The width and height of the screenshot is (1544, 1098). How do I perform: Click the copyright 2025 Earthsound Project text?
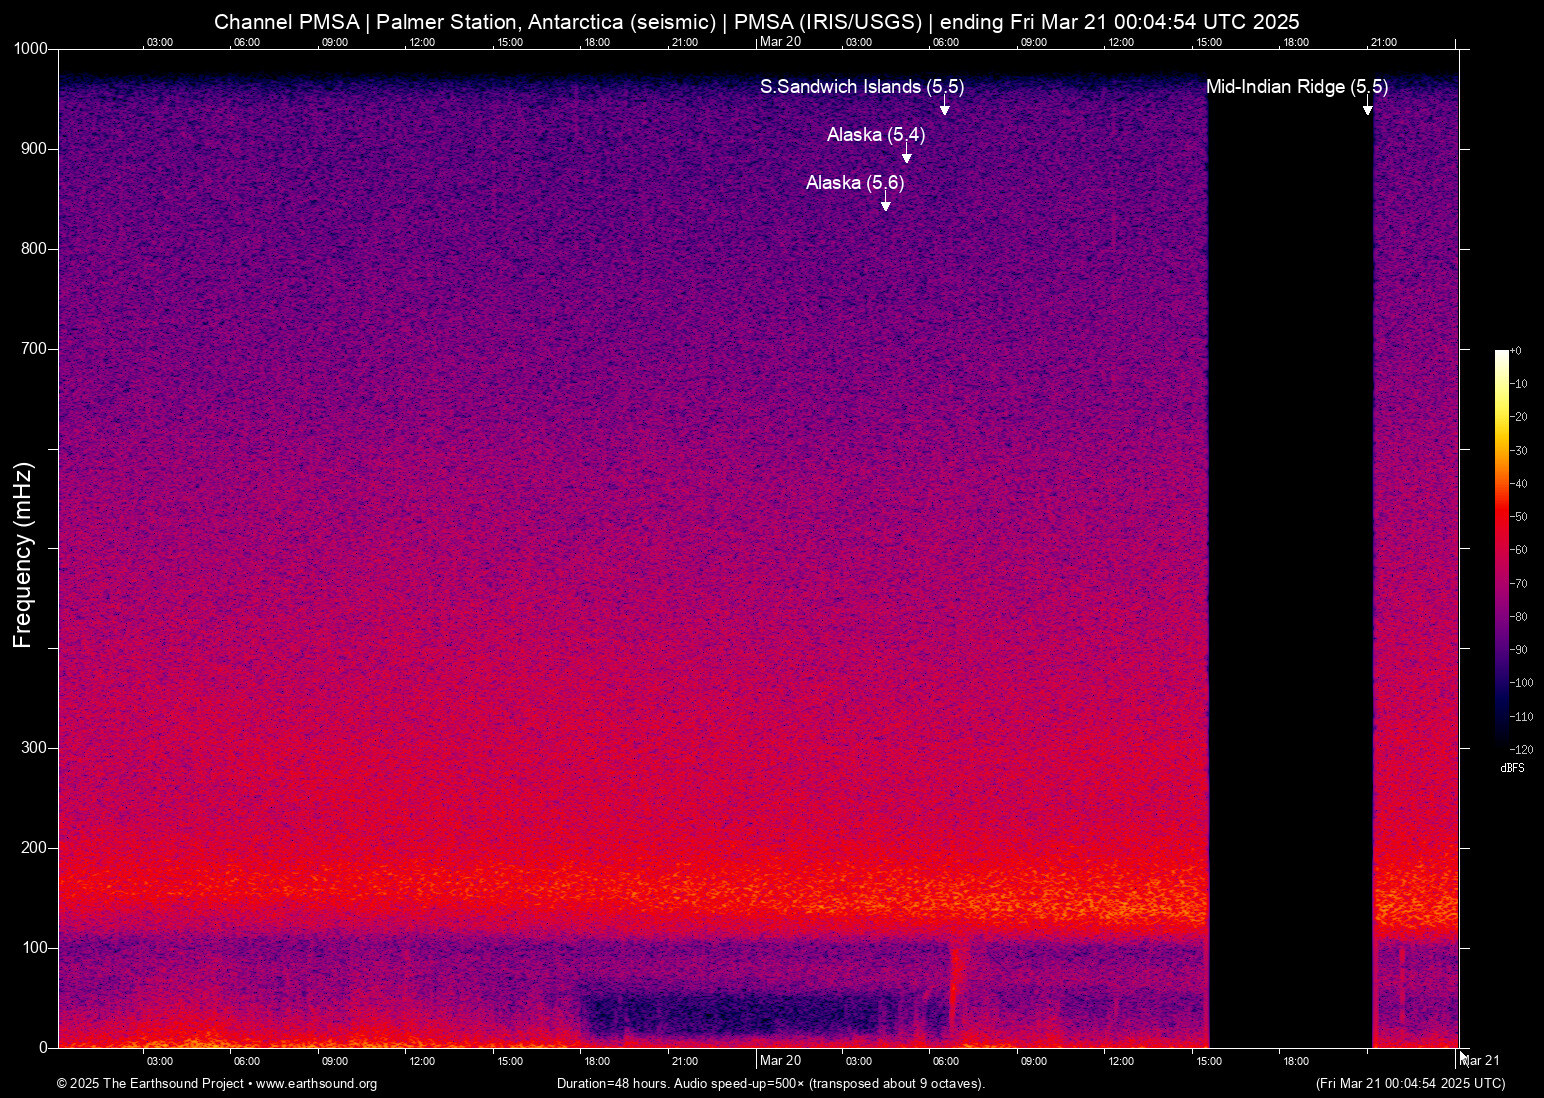pos(150,1084)
